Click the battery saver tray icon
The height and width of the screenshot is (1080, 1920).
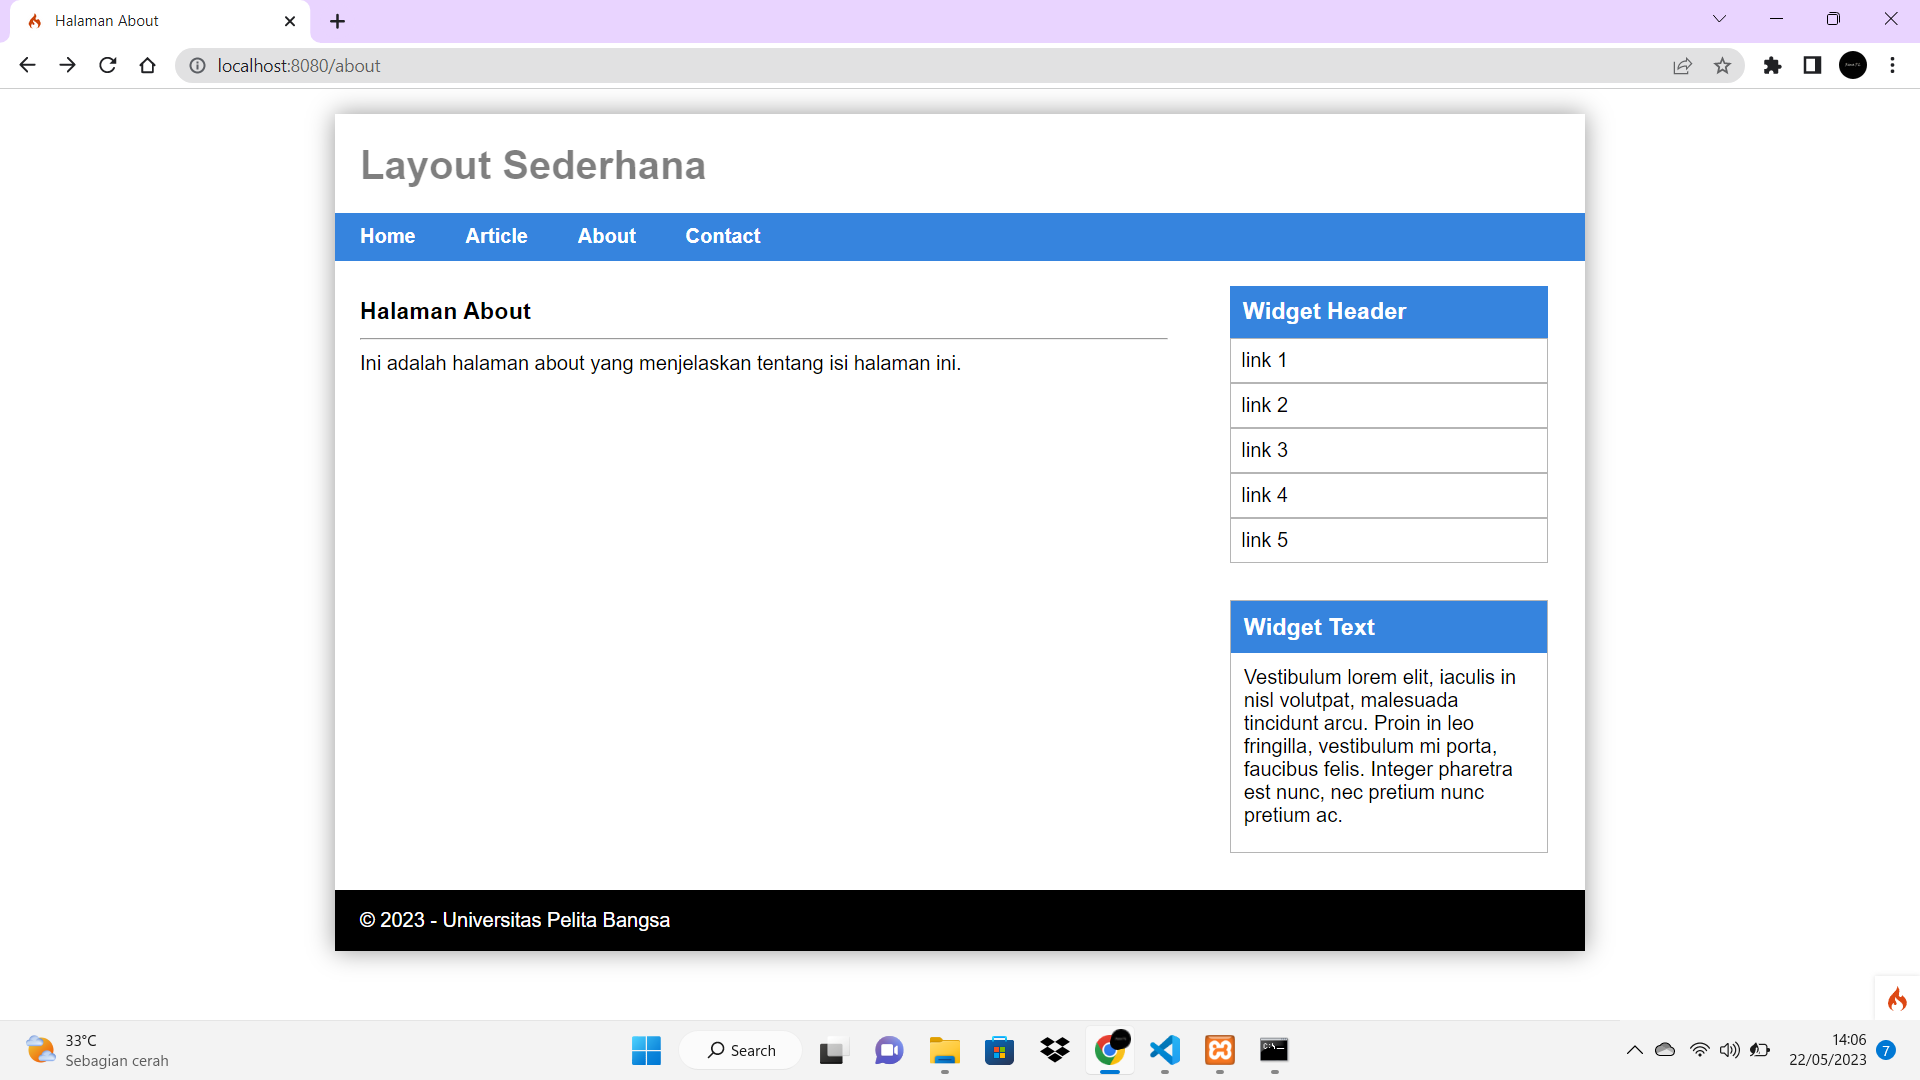click(1761, 1050)
